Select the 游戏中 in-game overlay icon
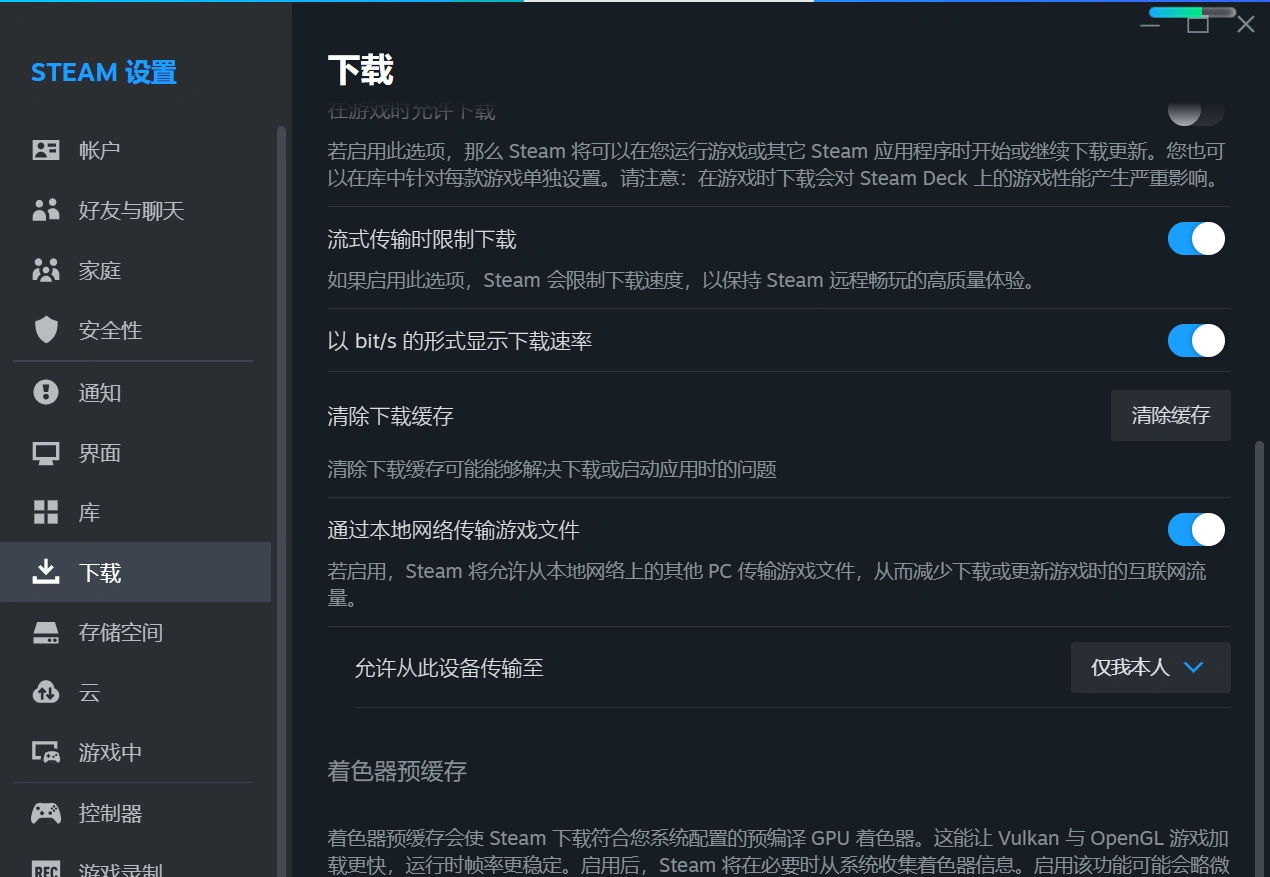This screenshot has height=877, width=1270. (x=46, y=752)
